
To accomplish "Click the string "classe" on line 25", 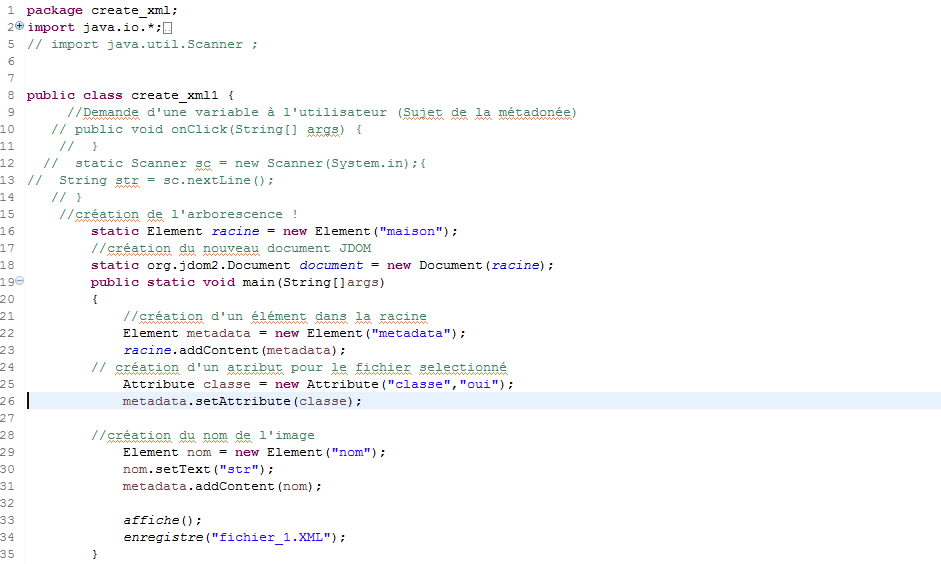I will click(x=419, y=385).
